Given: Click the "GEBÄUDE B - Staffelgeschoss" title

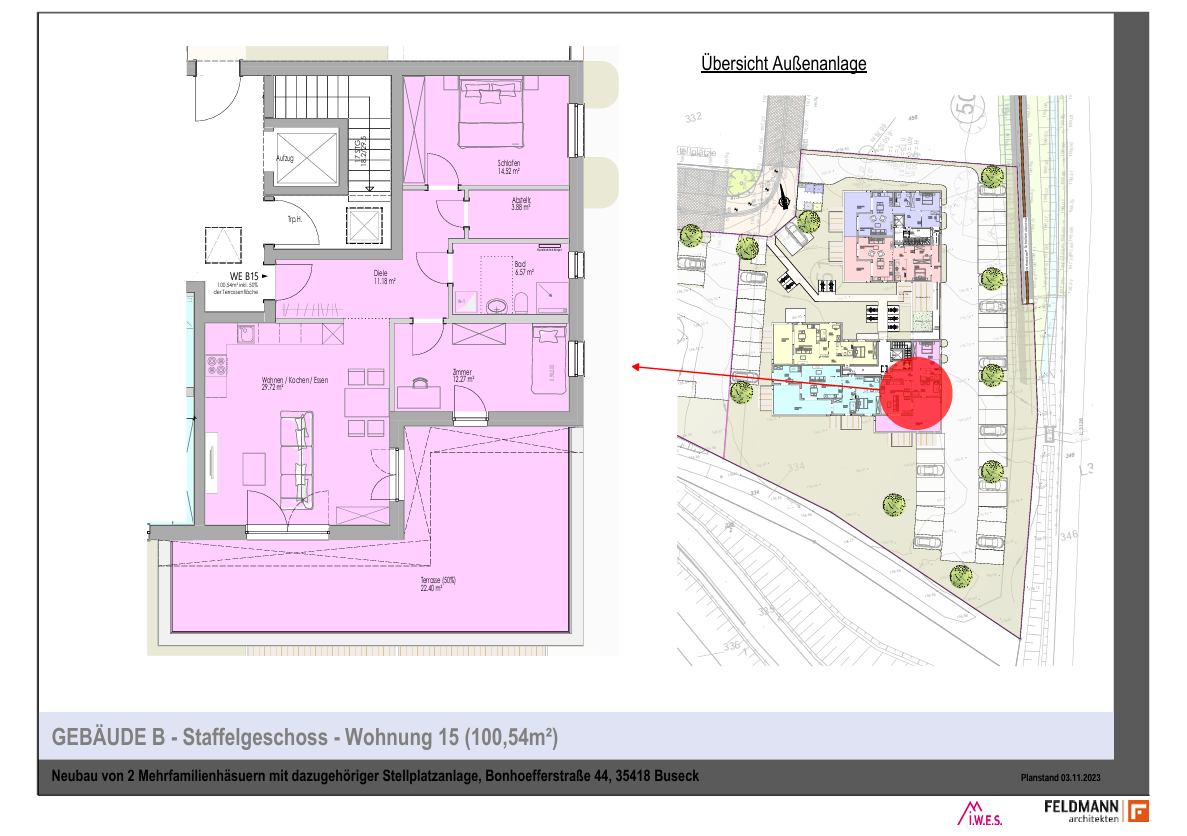Looking at the screenshot, I should coord(304,737).
